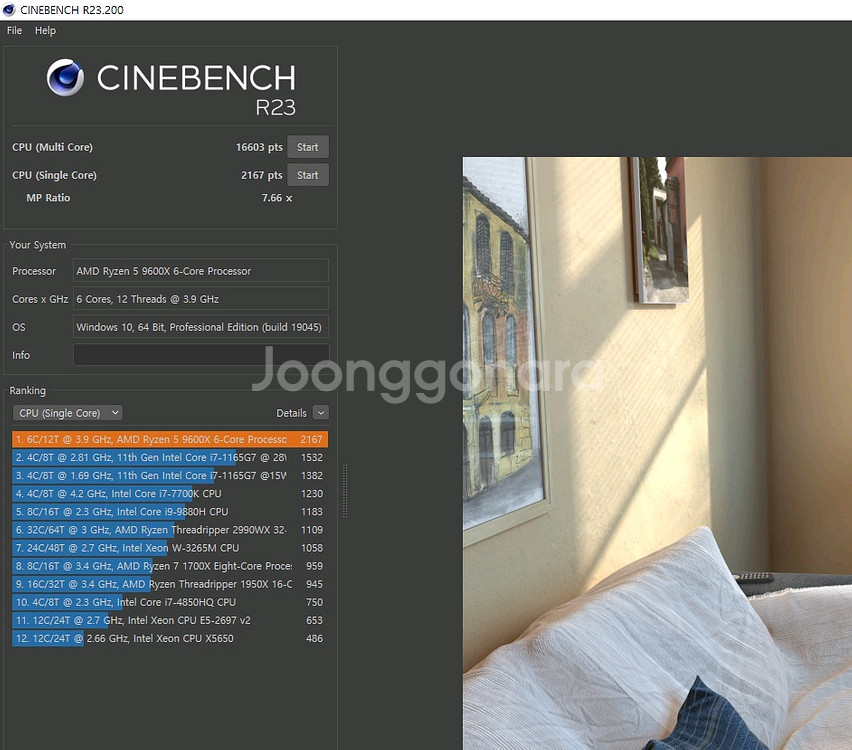Image resolution: width=852 pixels, height=750 pixels.
Task: Select ranking row 6 Threadripper 2990WX
Action: [x=170, y=530]
